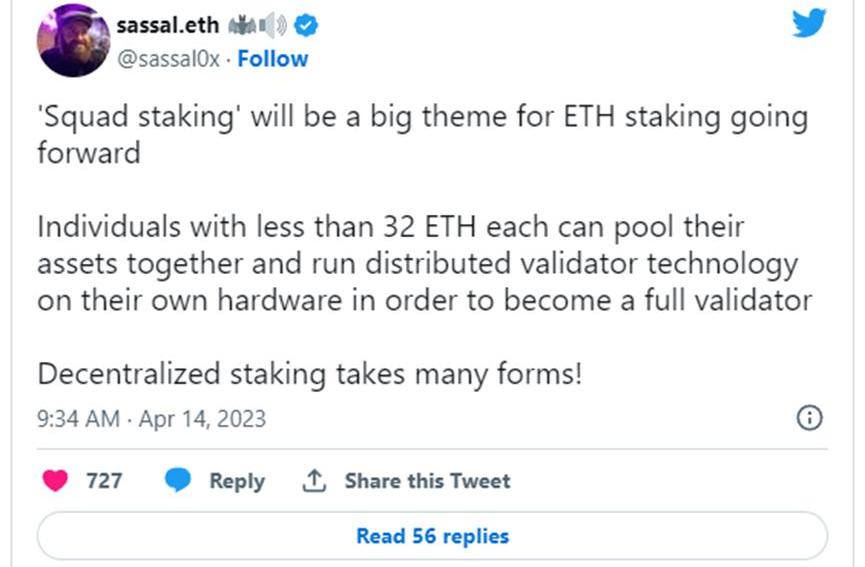The width and height of the screenshot is (865, 567).
Task: Click the share upload arrow icon
Action: [314, 481]
